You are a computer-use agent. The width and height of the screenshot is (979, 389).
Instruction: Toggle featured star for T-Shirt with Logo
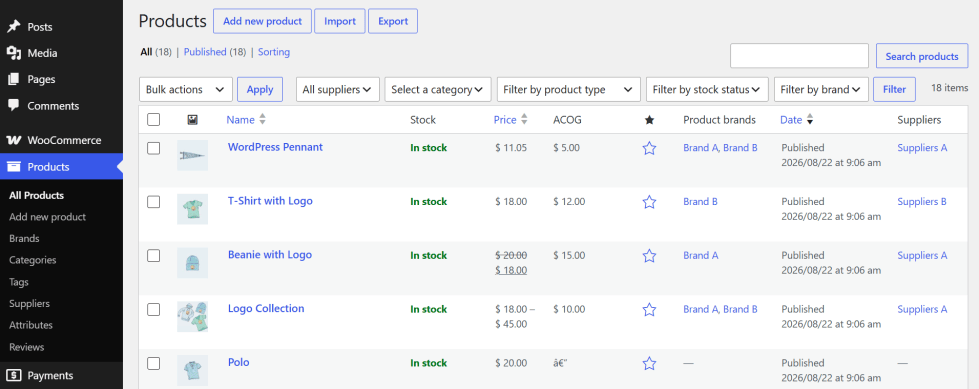pos(649,202)
